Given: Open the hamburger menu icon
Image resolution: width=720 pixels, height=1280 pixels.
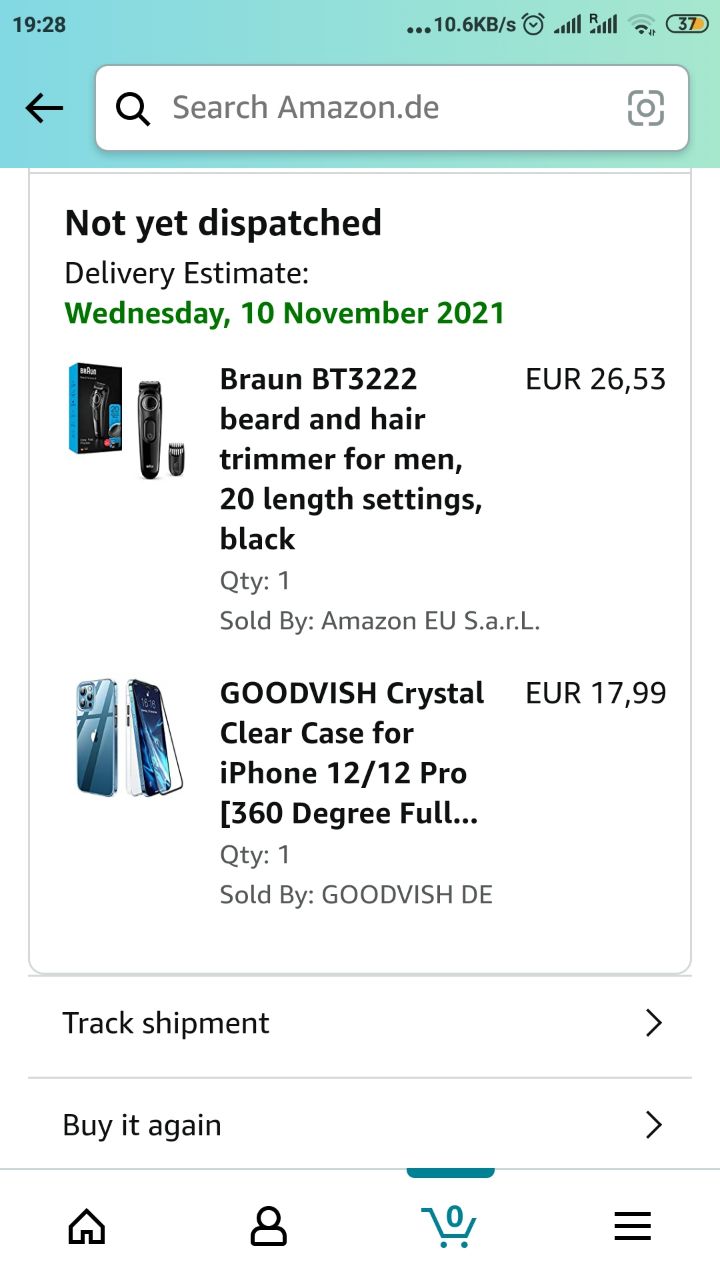Looking at the screenshot, I should pos(632,1225).
